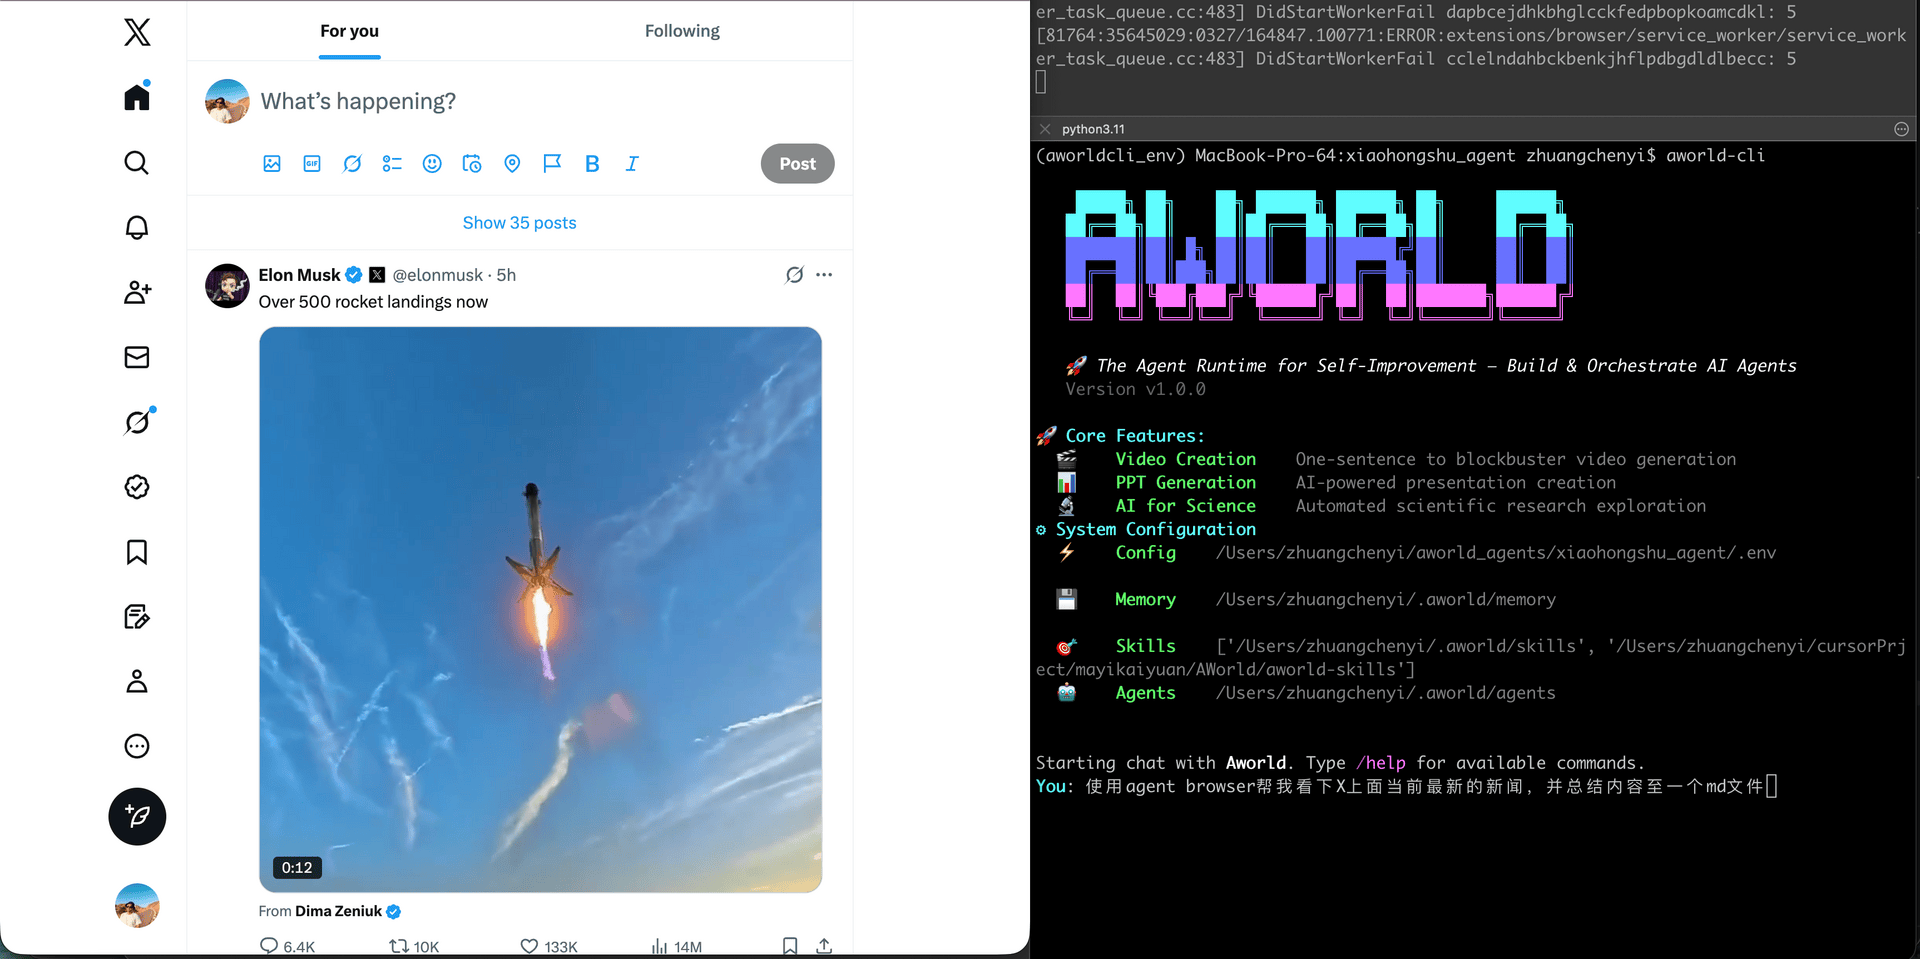Open the More menu in the sidebar
The image size is (1920, 963).
[137, 746]
